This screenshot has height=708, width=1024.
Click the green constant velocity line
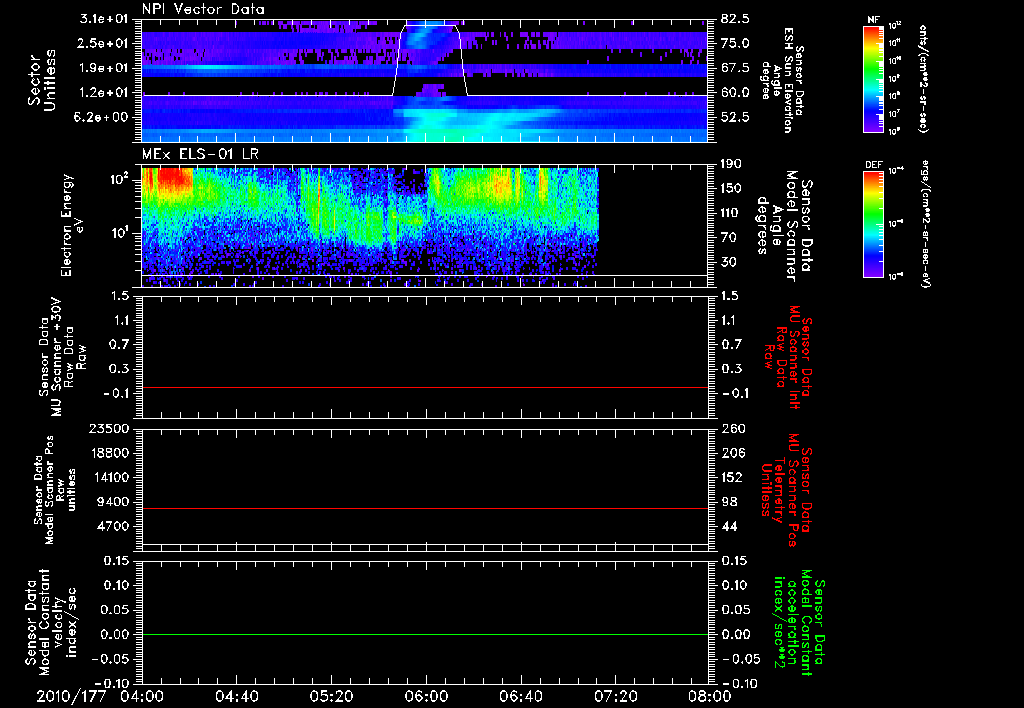click(425, 634)
